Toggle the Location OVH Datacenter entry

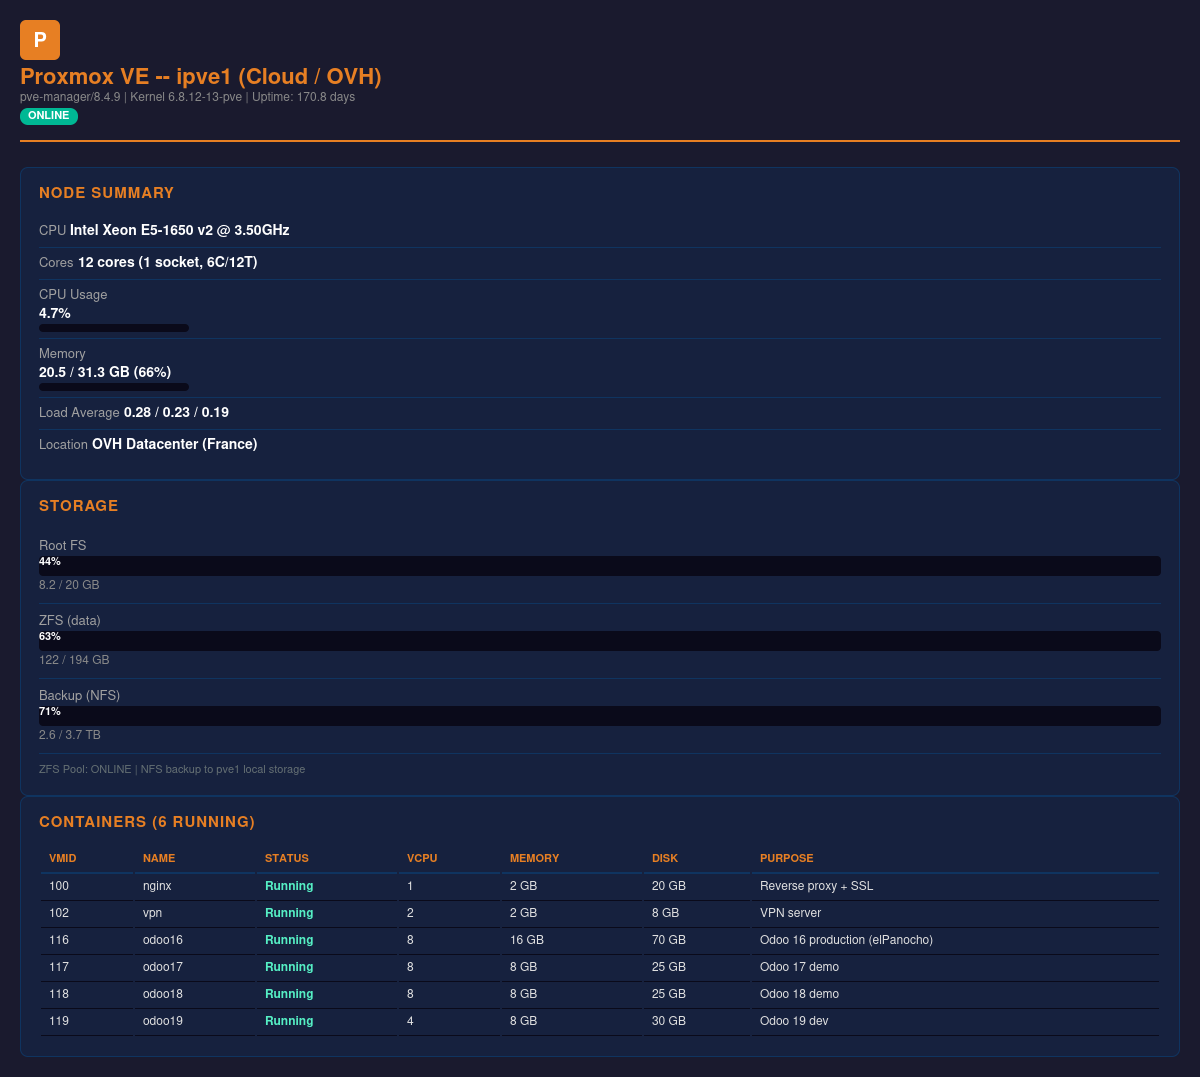[148, 444]
